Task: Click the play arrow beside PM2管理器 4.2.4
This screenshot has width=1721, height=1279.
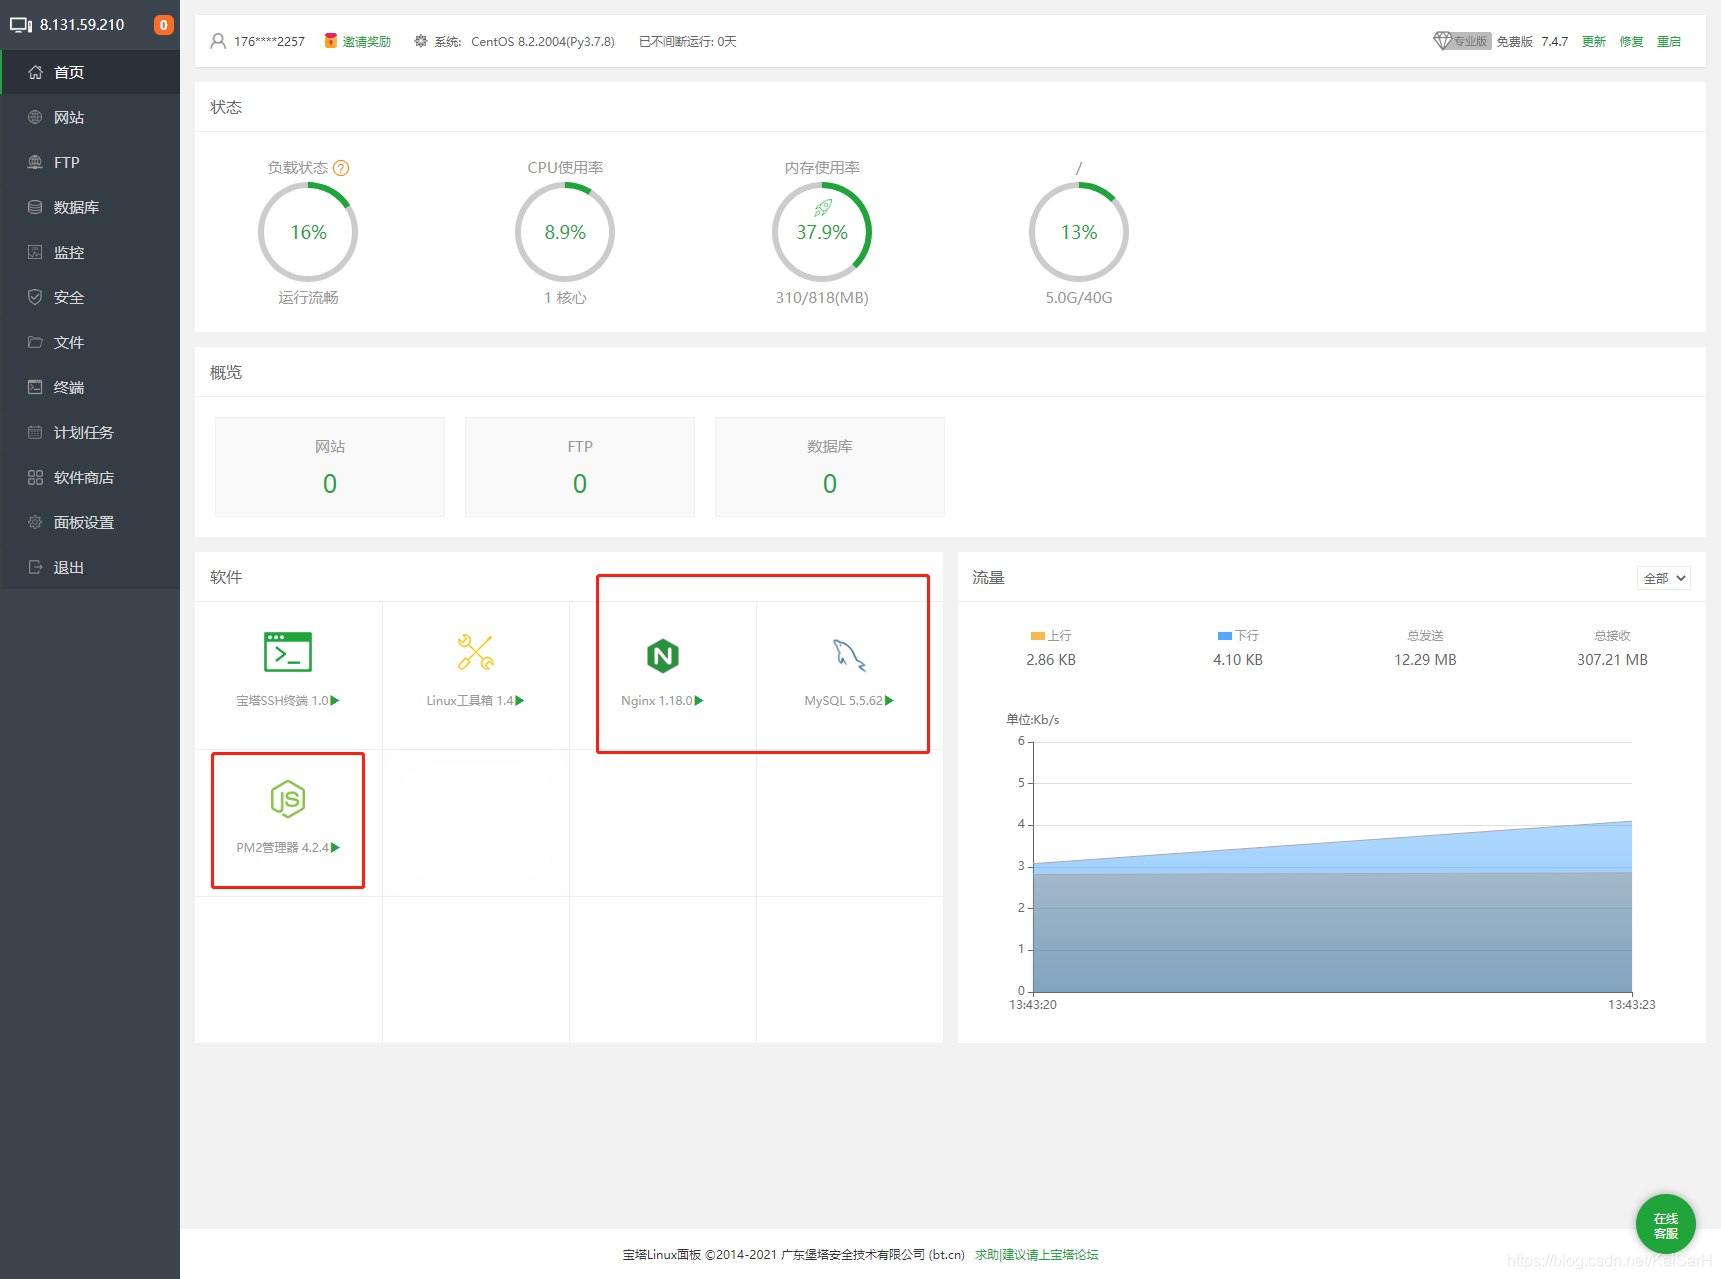Action: (335, 848)
